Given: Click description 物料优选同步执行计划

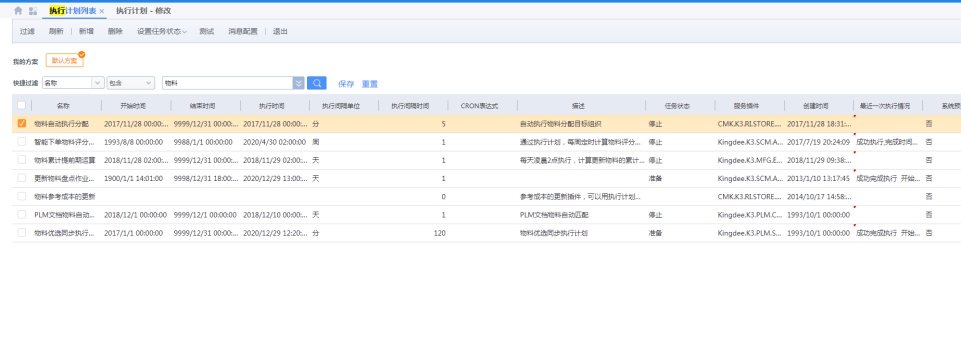Looking at the screenshot, I should [553, 233].
